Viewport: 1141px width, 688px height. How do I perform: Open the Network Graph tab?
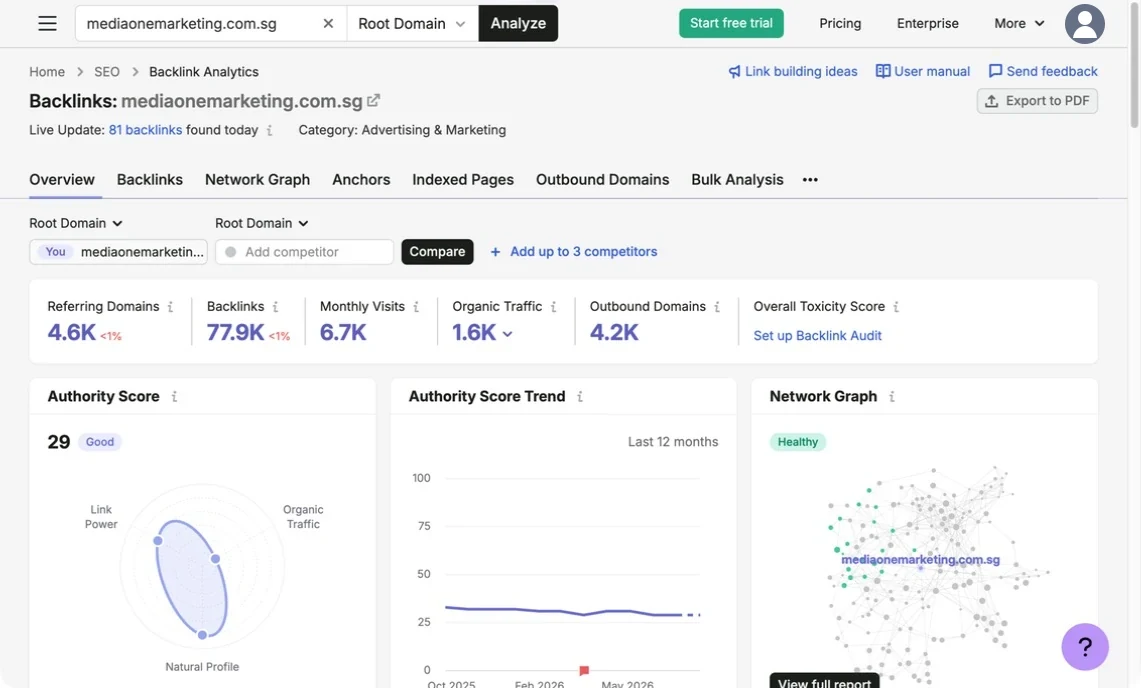[x=258, y=180]
